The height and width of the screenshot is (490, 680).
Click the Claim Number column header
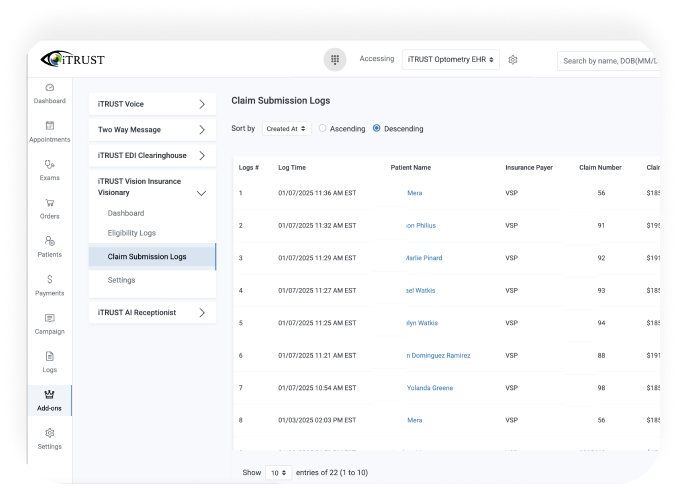pyautogui.click(x=600, y=167)
